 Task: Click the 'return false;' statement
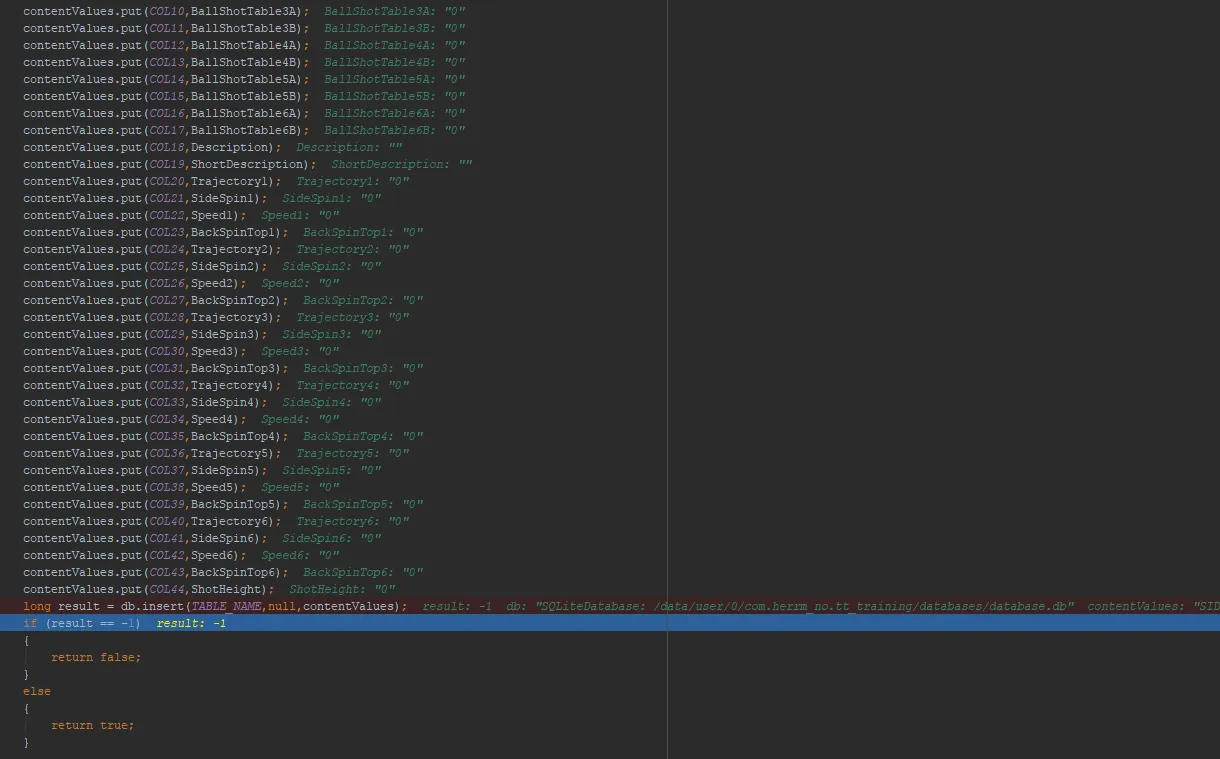(x=96, y=657)
